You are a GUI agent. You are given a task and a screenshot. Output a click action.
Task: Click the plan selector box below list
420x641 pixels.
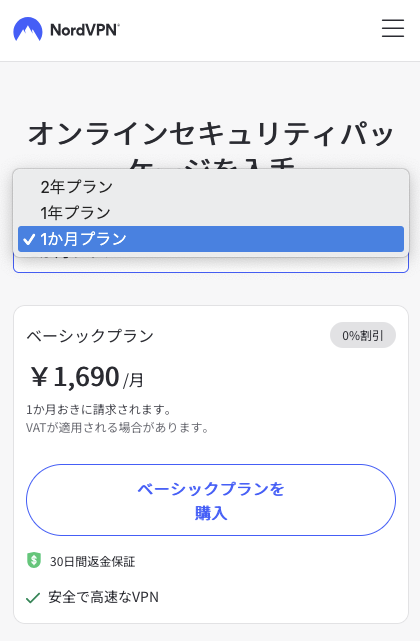click(211, 264)
